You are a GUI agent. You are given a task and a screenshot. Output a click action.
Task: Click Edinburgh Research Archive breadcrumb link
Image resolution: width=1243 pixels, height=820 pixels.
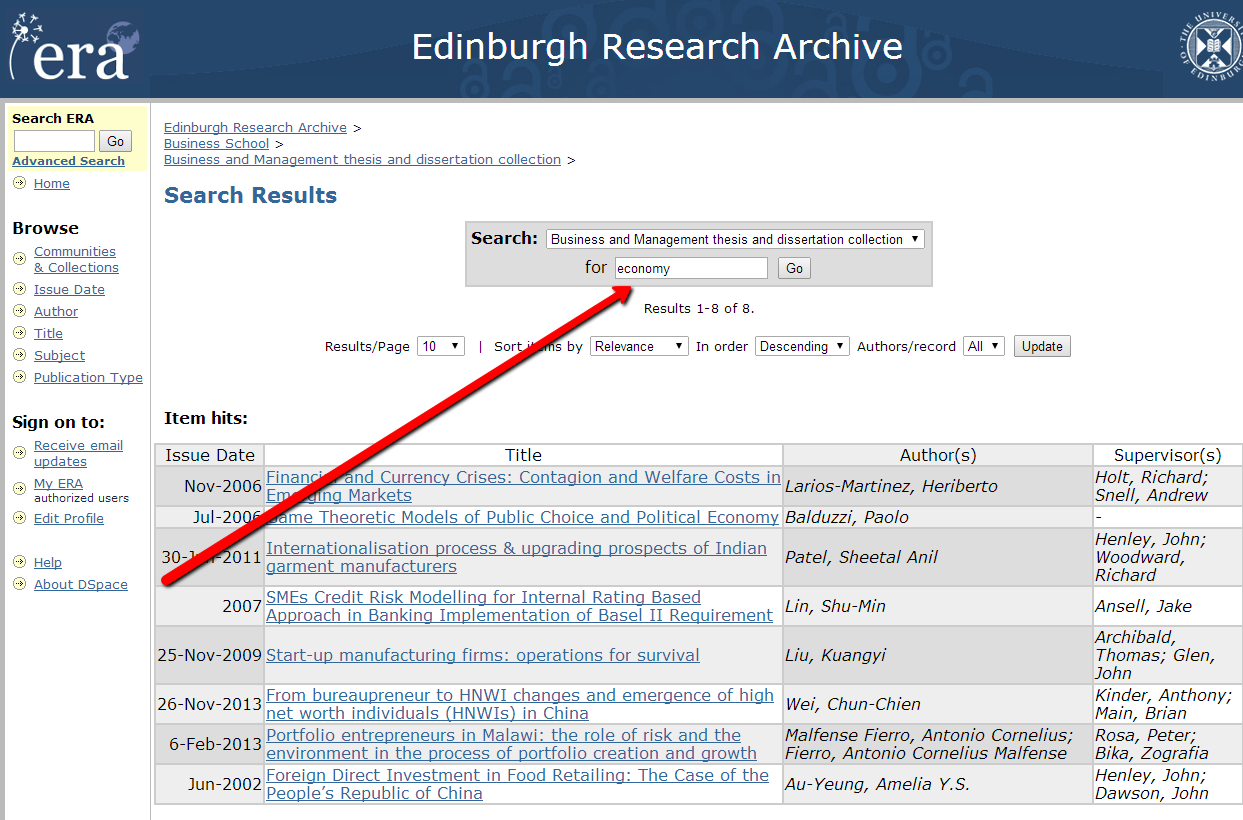click(255, 127)
